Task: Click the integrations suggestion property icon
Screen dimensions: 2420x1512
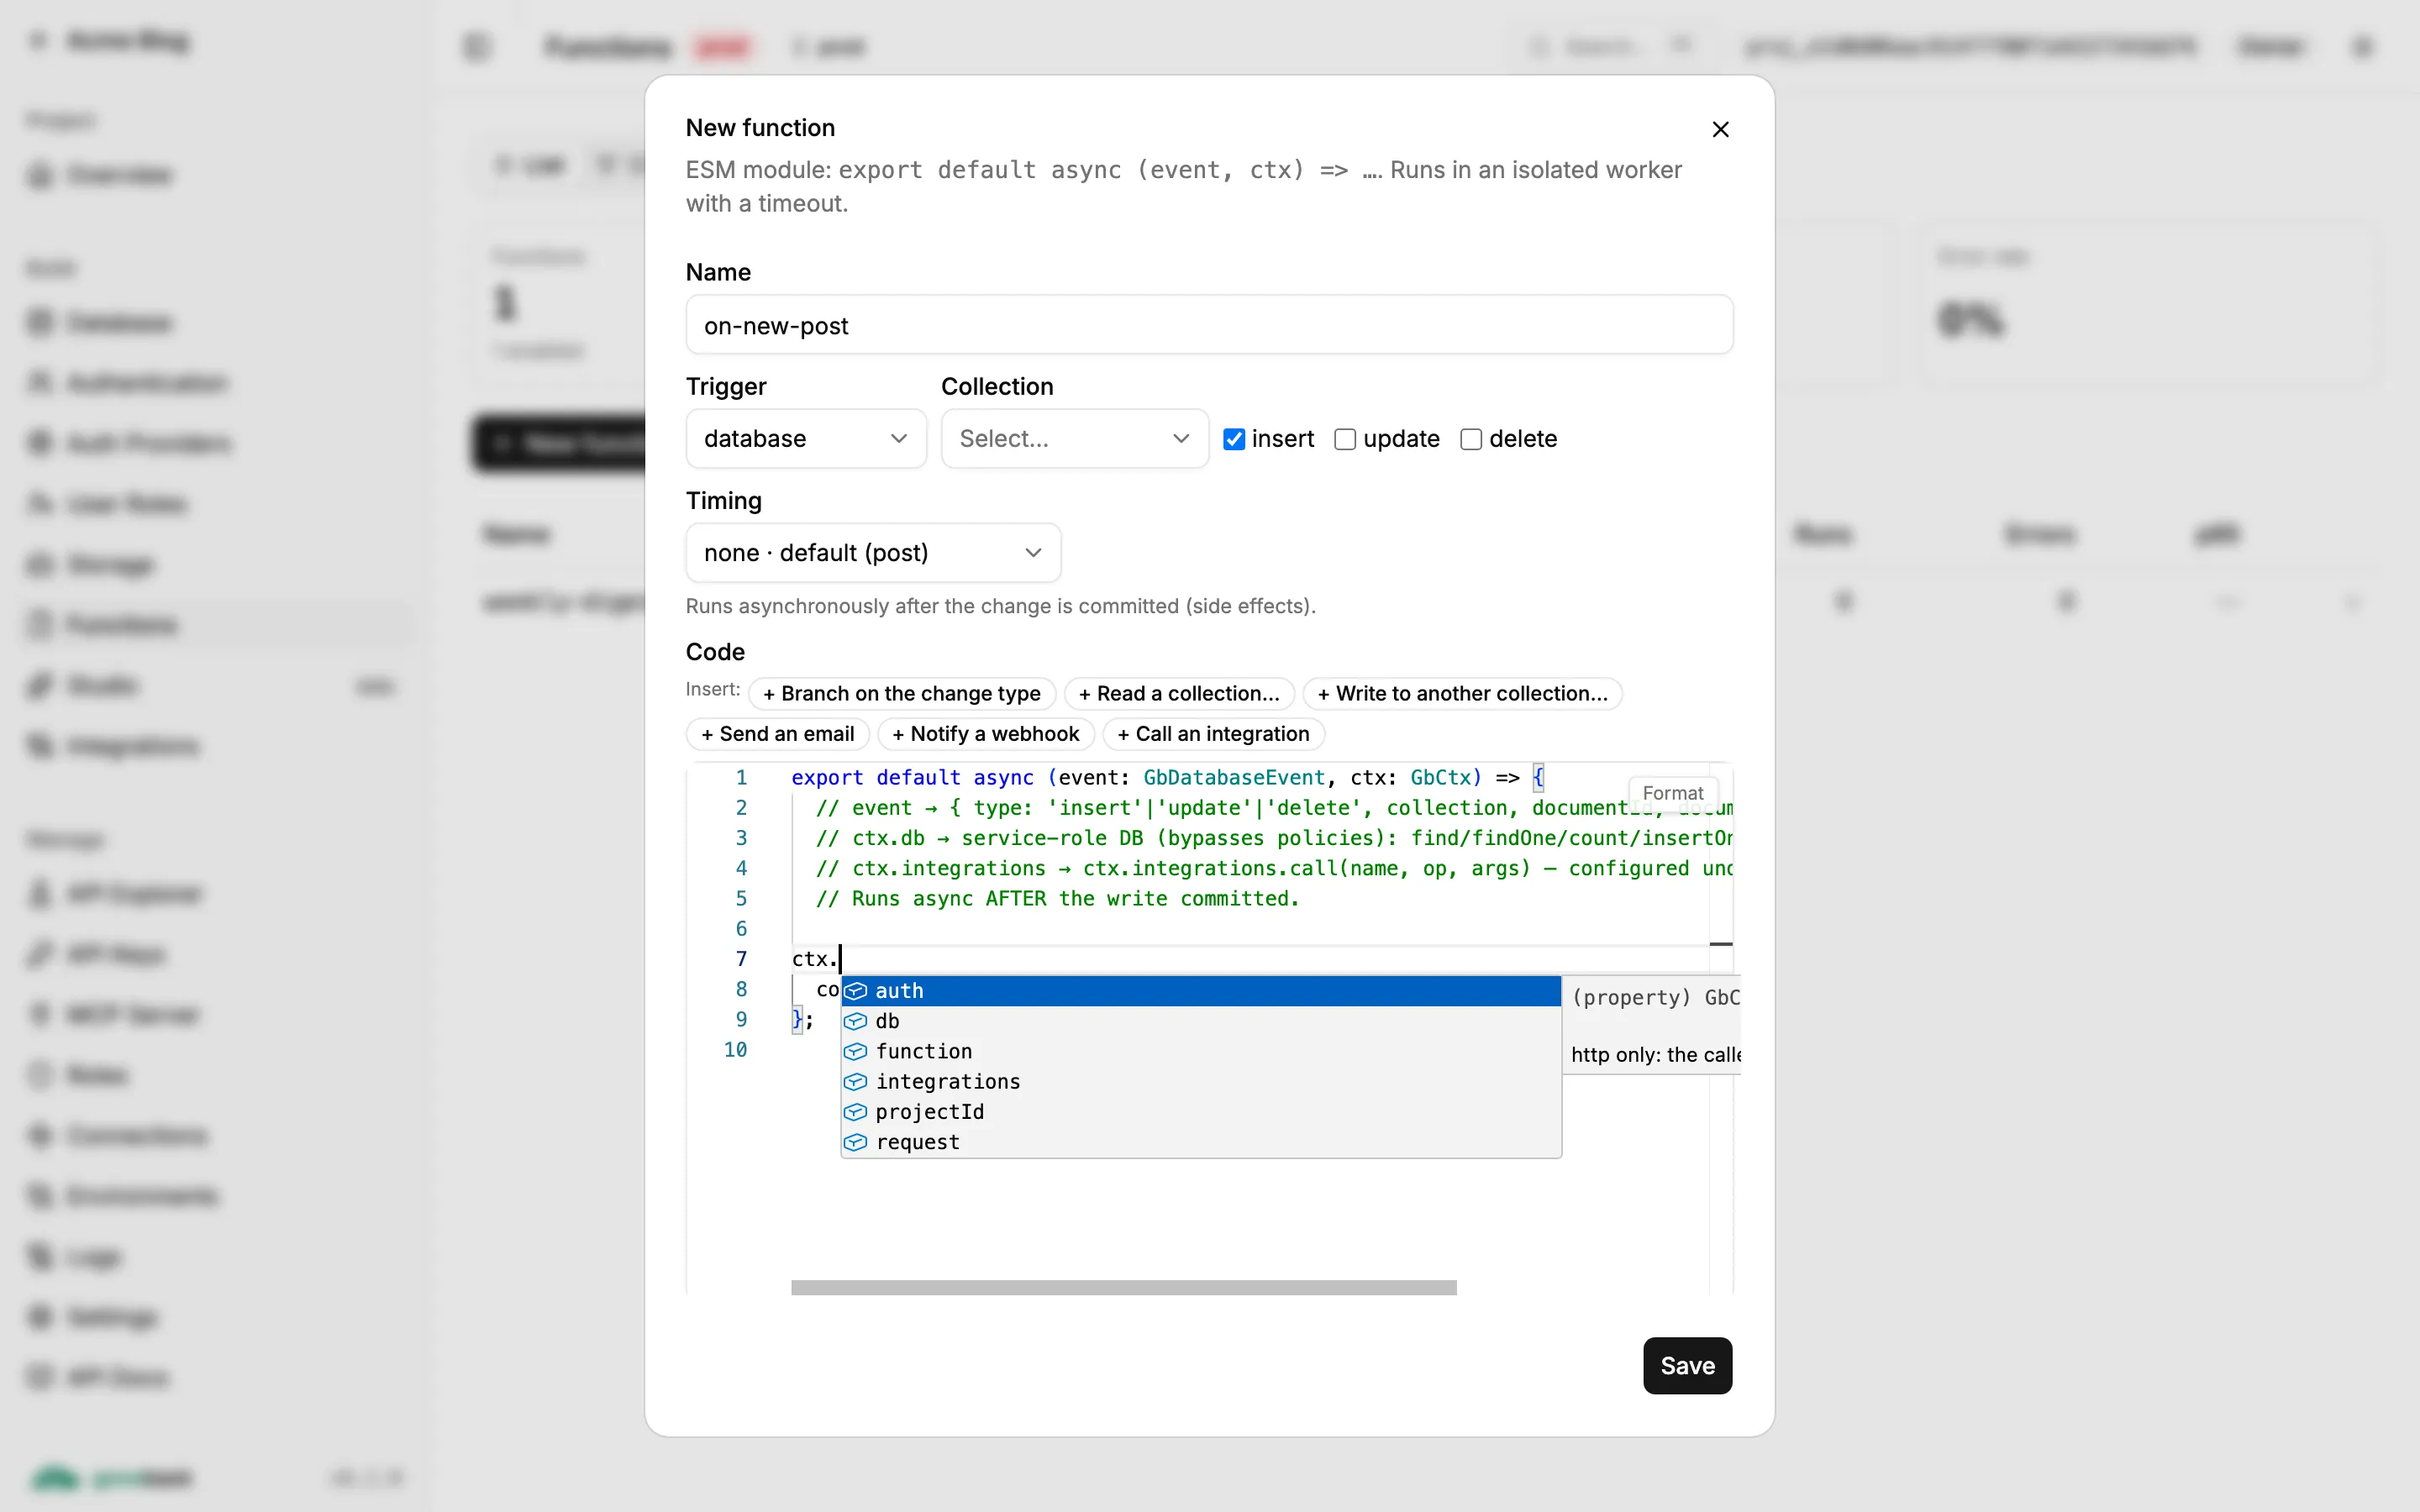Action: click(x=856, y=1082)
